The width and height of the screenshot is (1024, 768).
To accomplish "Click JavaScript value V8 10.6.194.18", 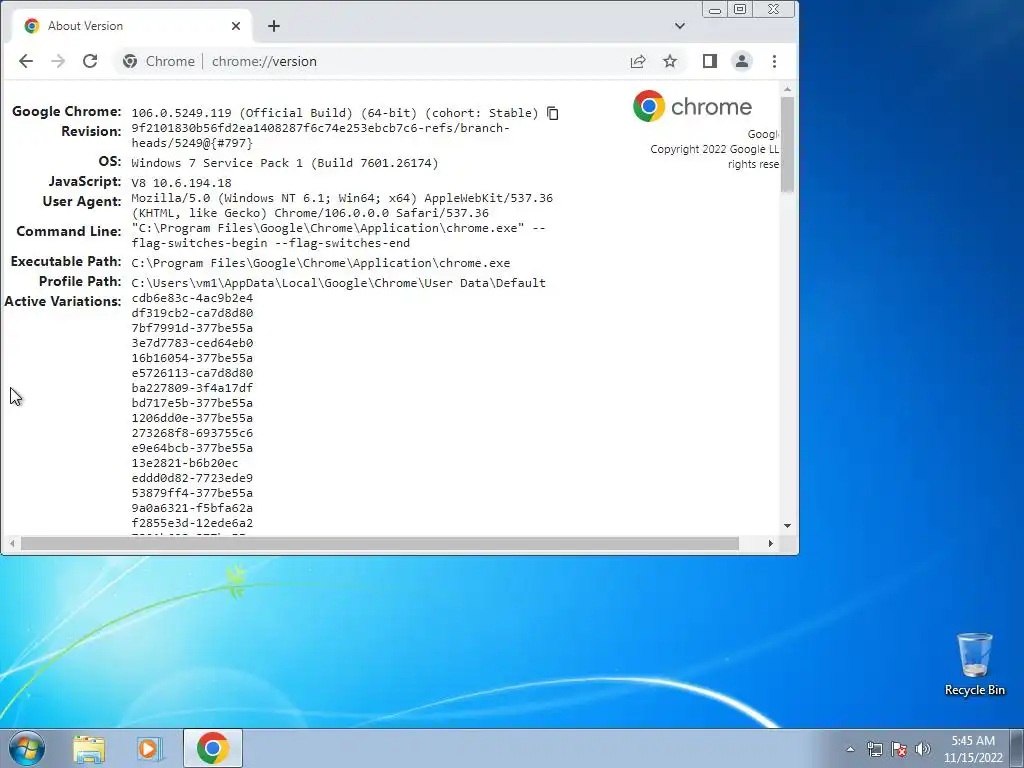I will (x=182, y=183).
